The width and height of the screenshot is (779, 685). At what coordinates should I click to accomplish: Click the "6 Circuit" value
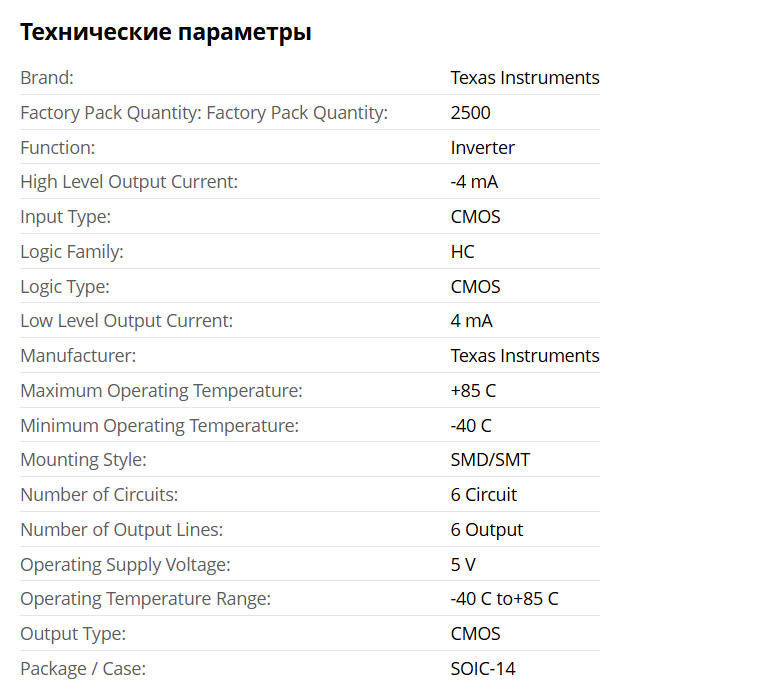click(484, 495)
